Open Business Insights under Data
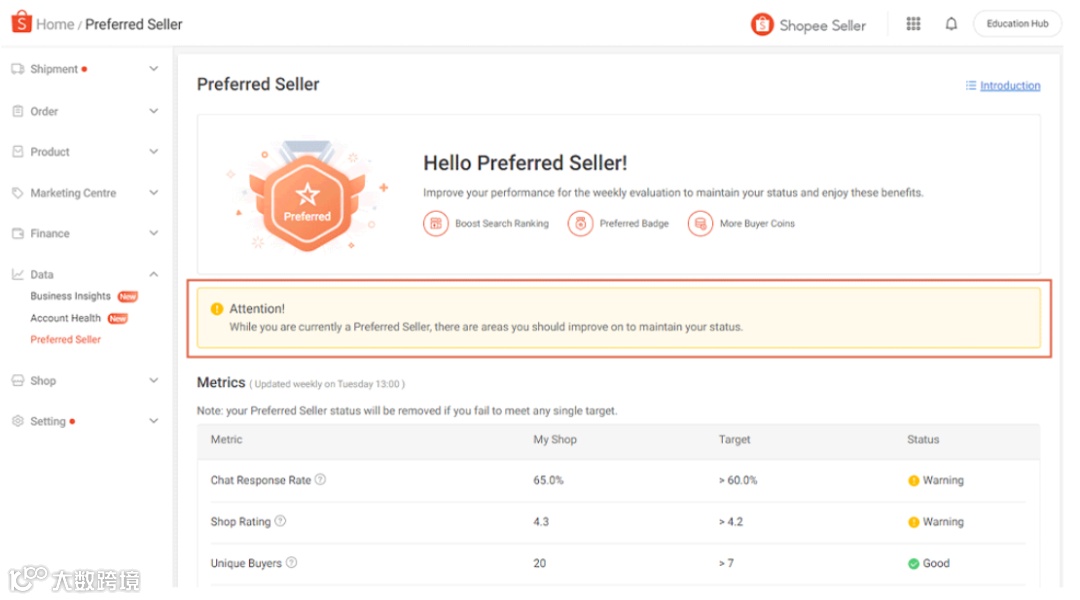Viewport: 1080px width, 600px height. 71,296
